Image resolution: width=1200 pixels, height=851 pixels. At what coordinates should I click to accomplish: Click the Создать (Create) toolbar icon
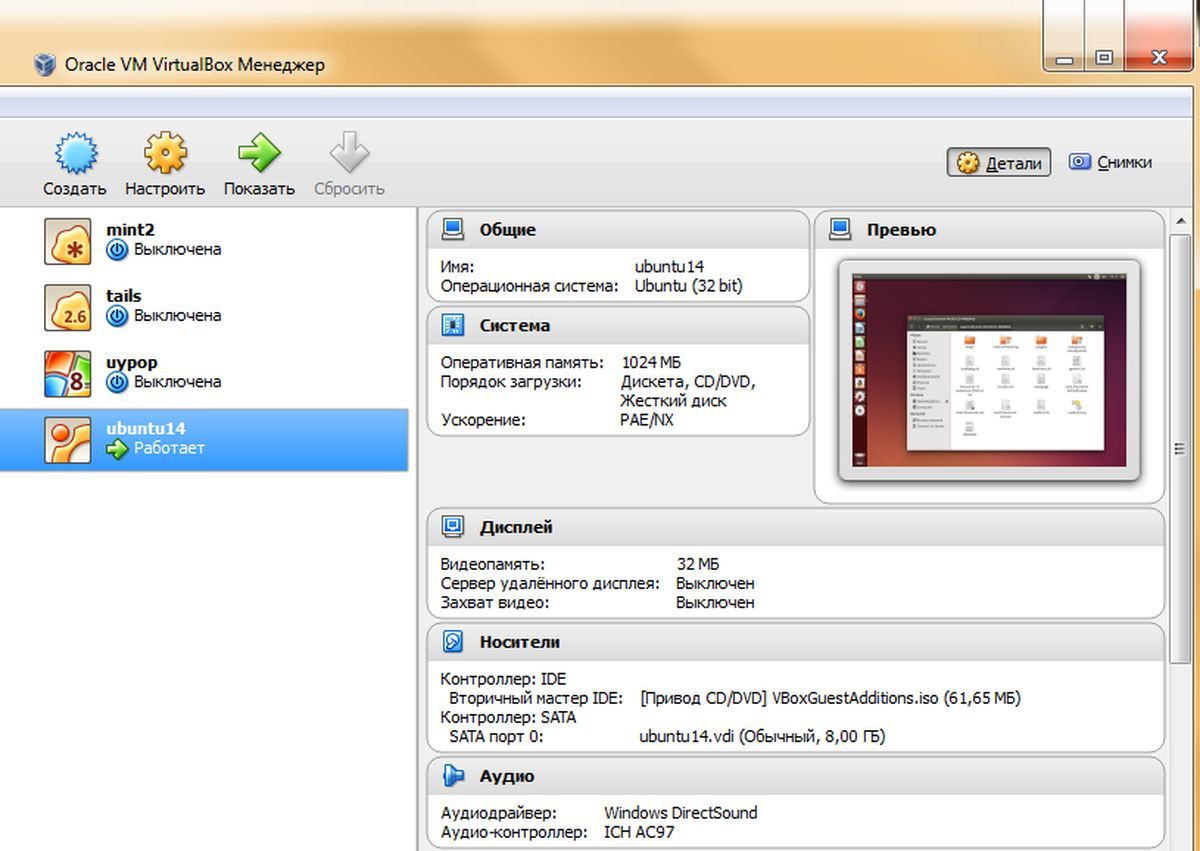point(73,155)
